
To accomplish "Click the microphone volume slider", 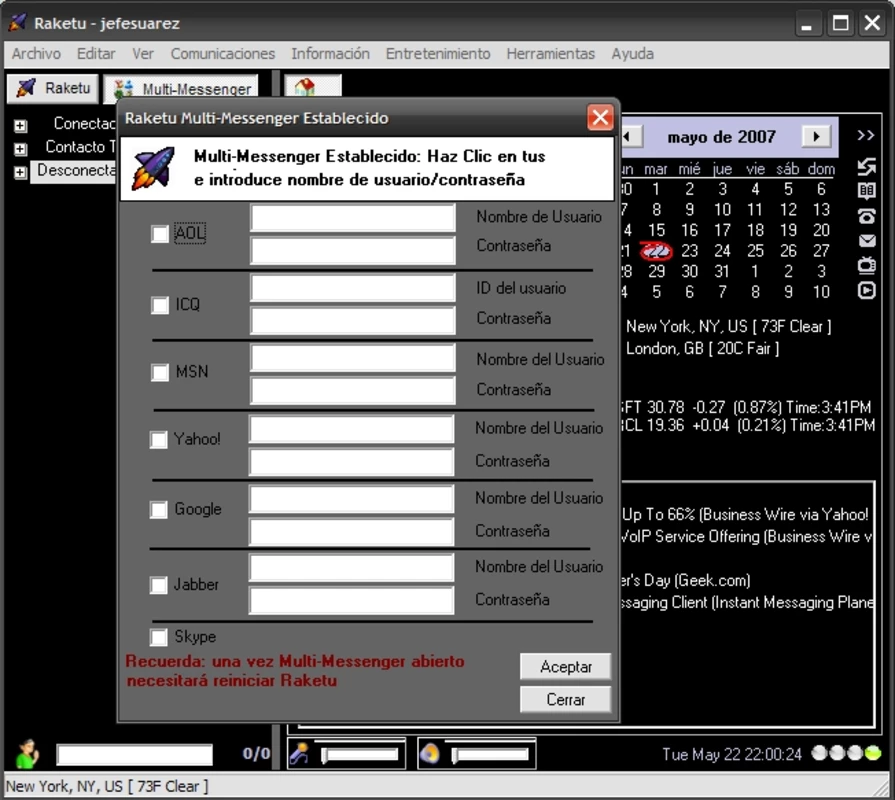I will (x=360, y=755).
